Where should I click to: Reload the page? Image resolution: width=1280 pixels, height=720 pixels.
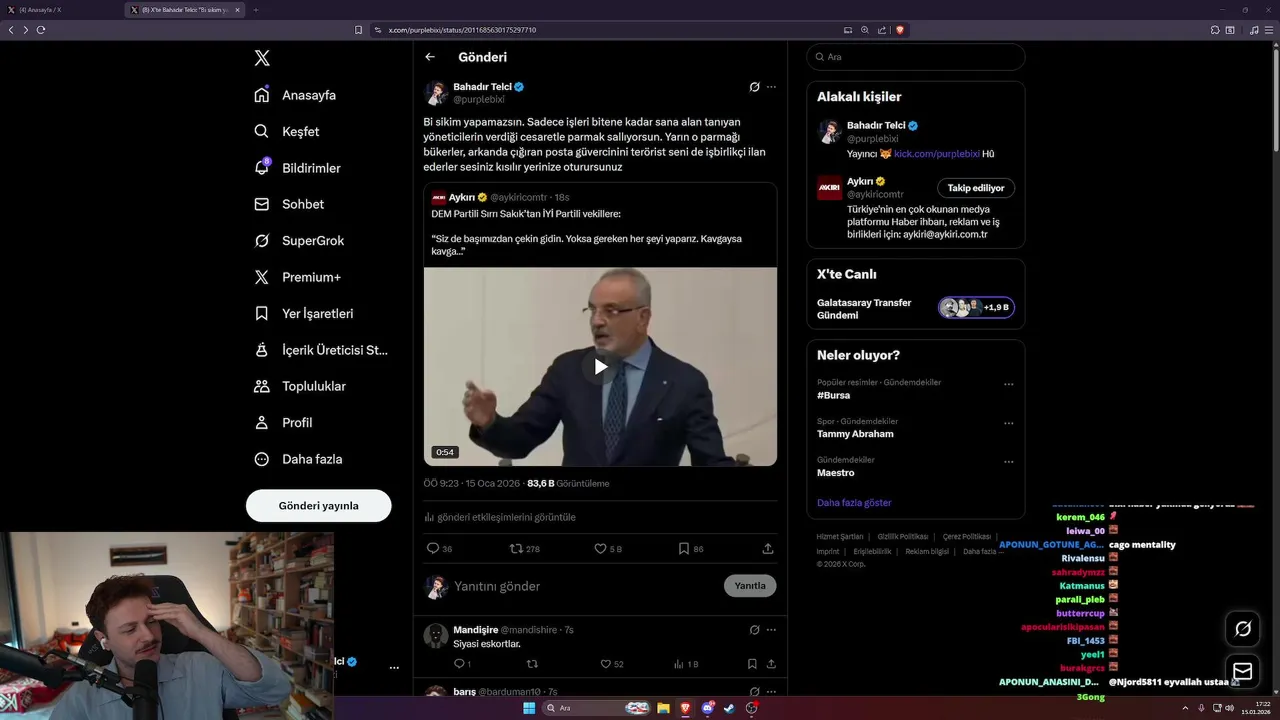click(x=41, y=30)
